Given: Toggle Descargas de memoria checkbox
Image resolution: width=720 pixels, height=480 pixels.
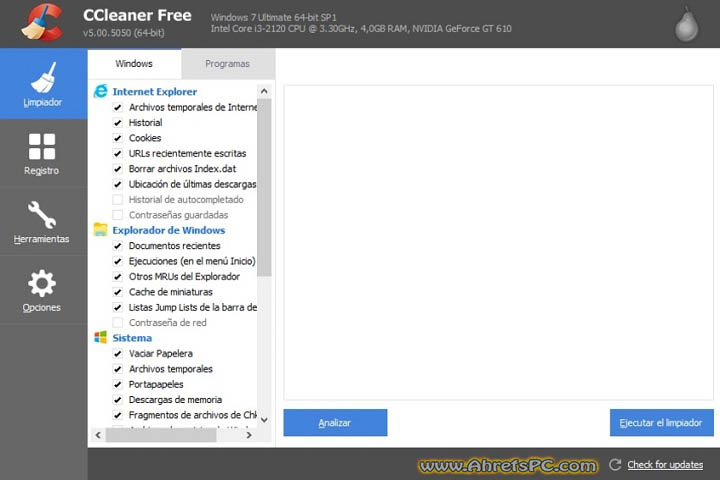Looking at the screenshot, I should 118,400.
